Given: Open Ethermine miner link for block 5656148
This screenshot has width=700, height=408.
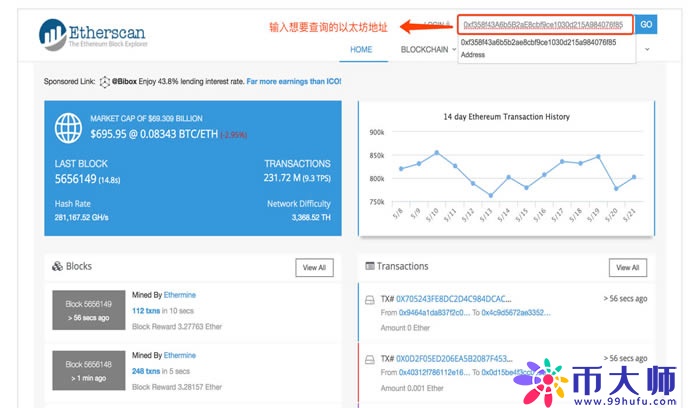Looking at the screenshot, I should pos(179,355).
